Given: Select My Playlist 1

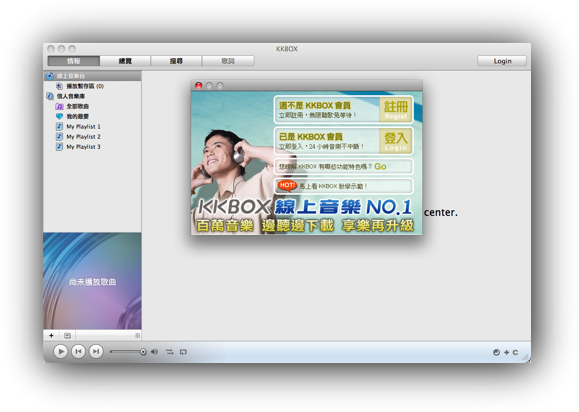Looking at the screenshot, I should tap(83, 127).
